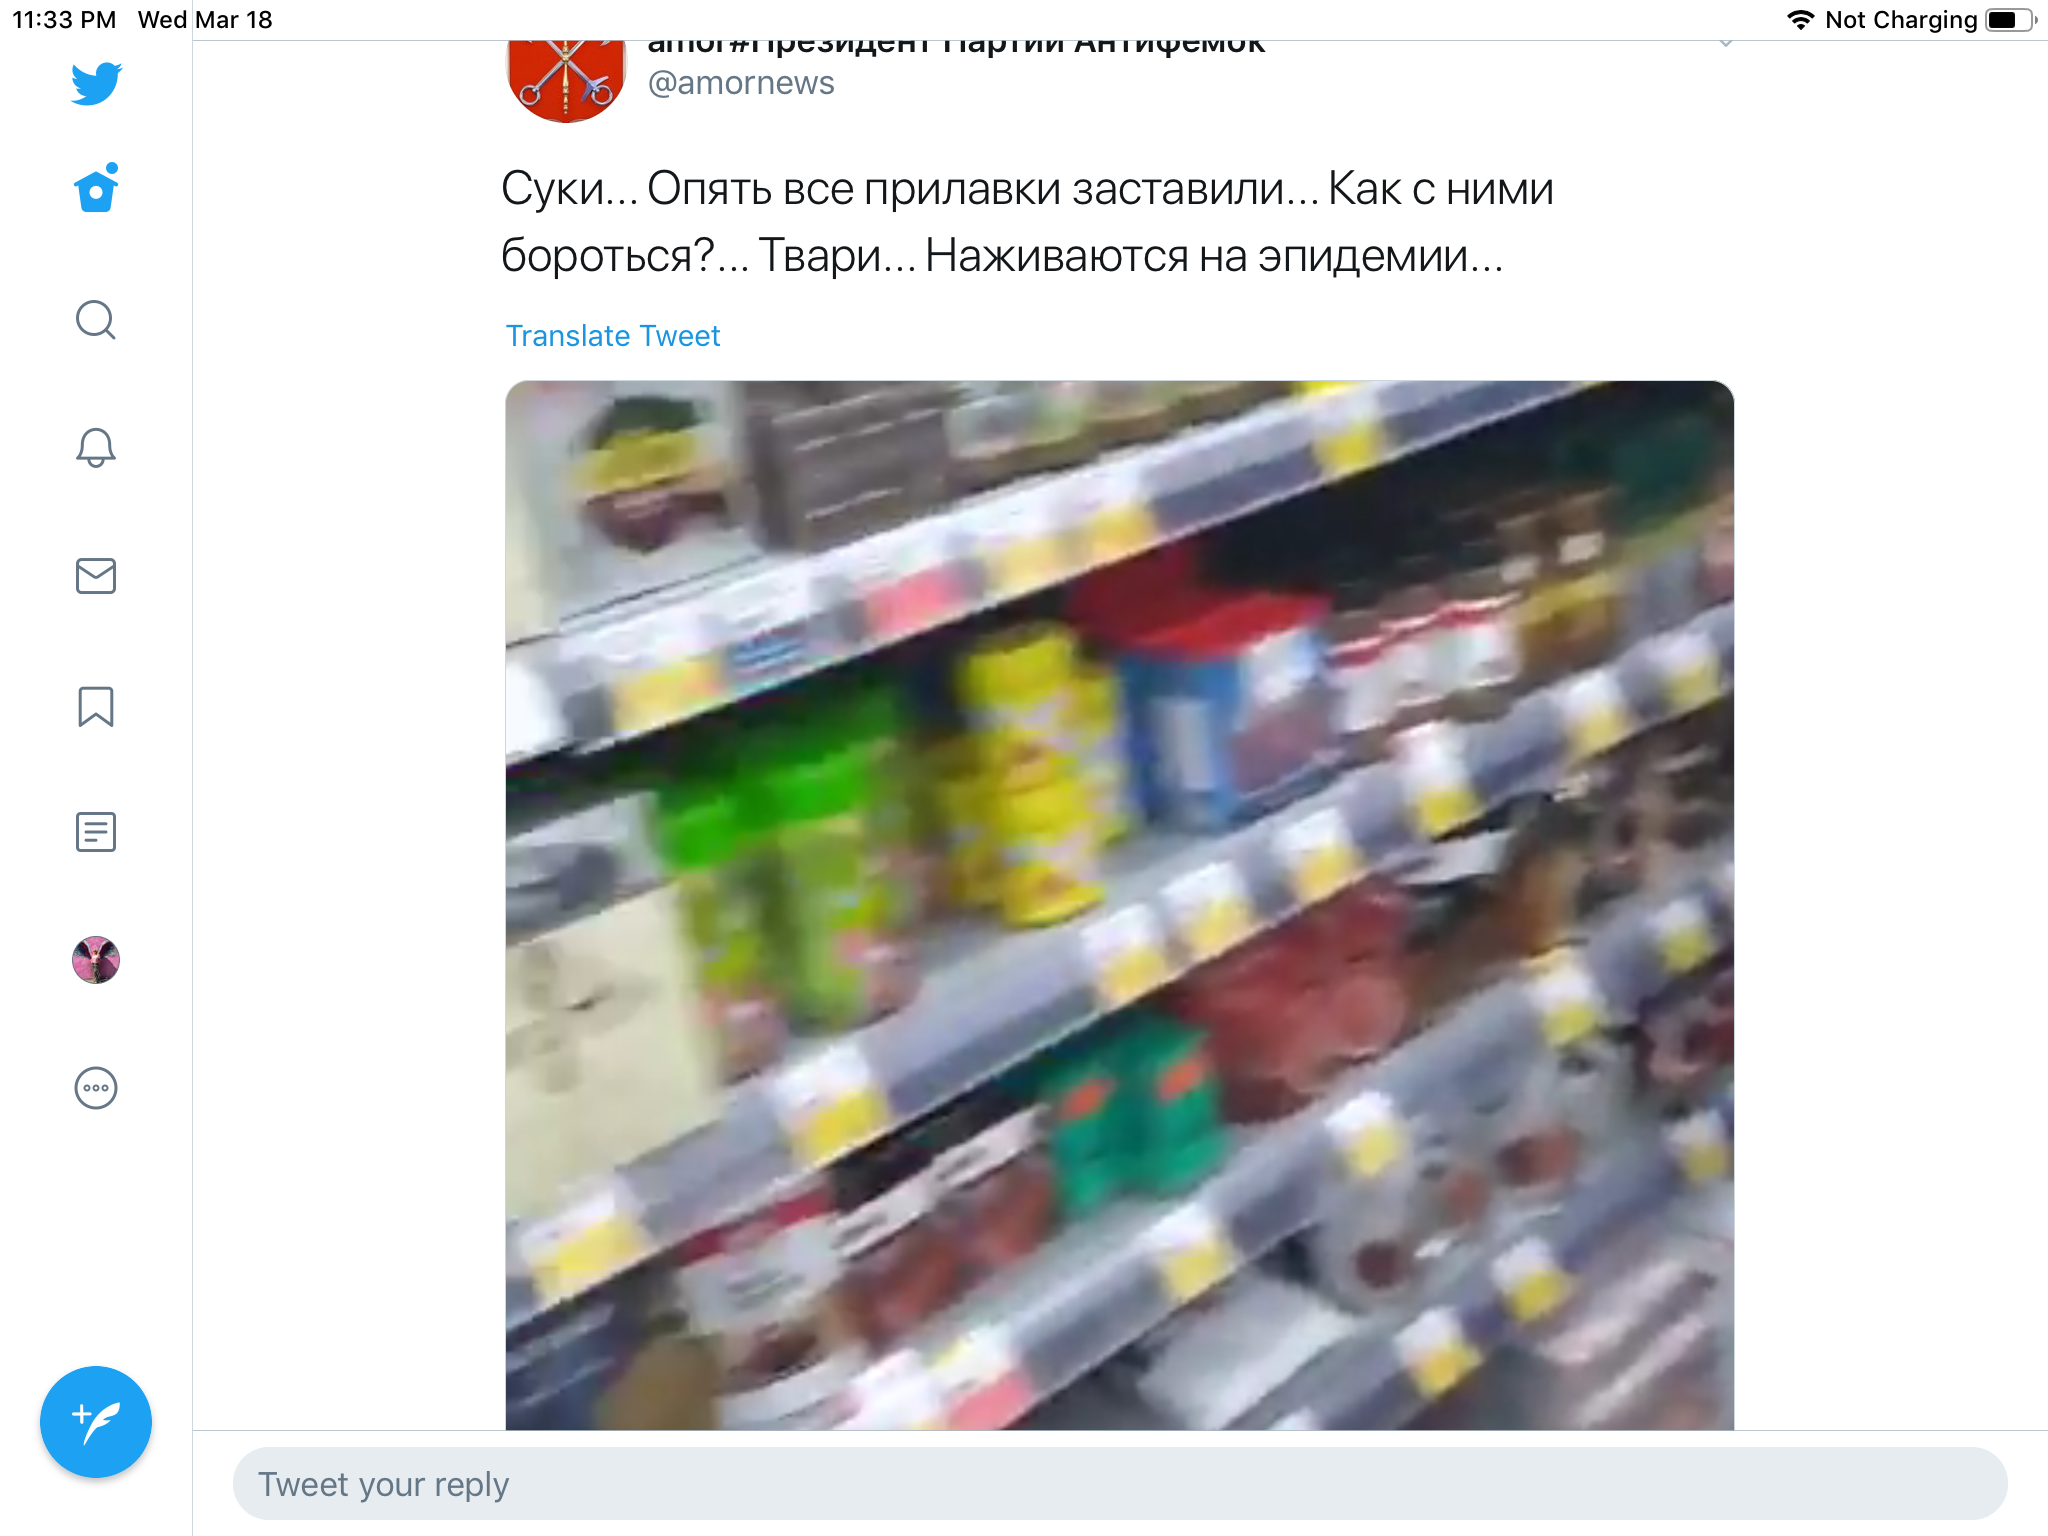Click Translate Tweet link
Screen dimensions: 2048x1536
[x=613, y=336]
